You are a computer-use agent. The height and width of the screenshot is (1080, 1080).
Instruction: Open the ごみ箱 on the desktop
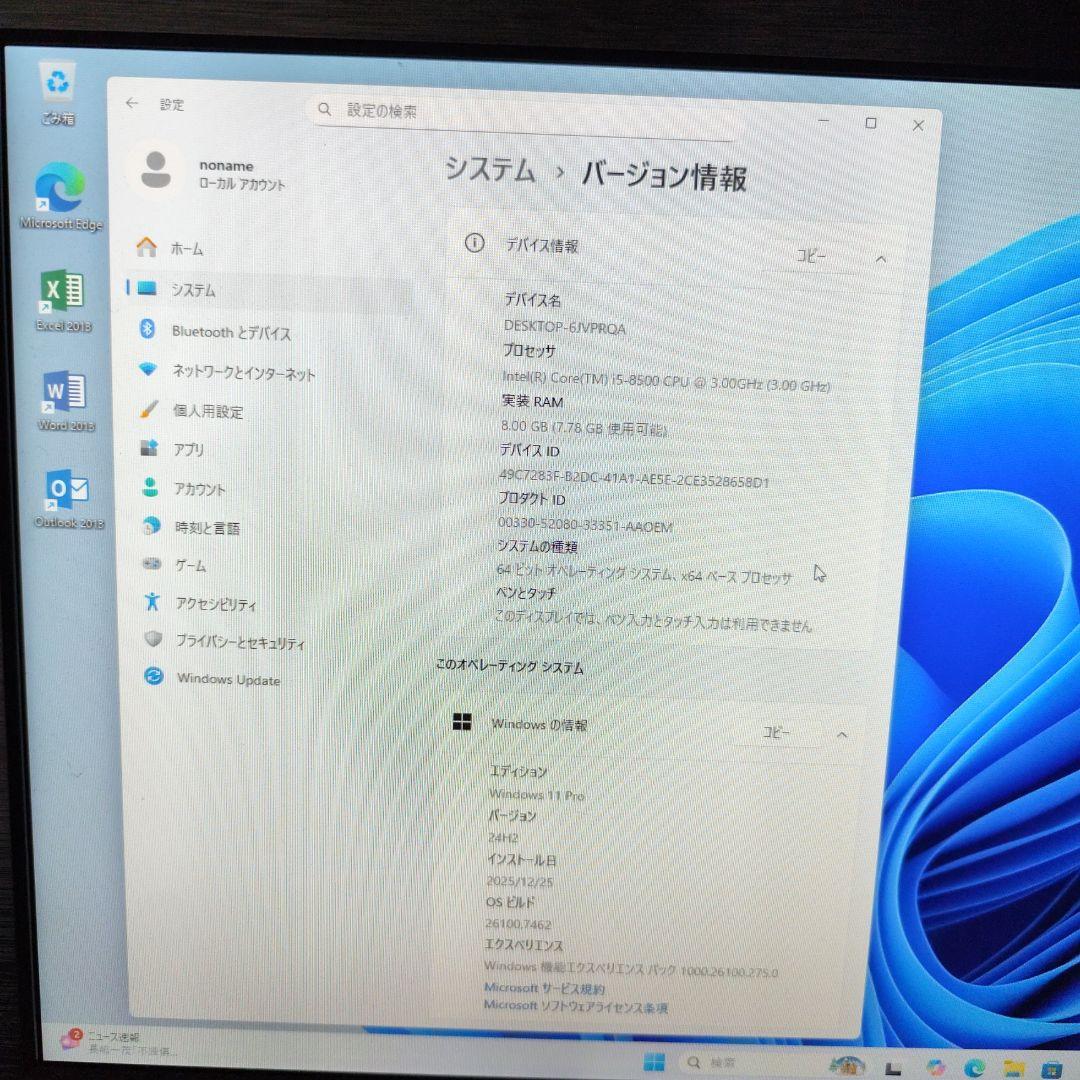click(59, 82)
